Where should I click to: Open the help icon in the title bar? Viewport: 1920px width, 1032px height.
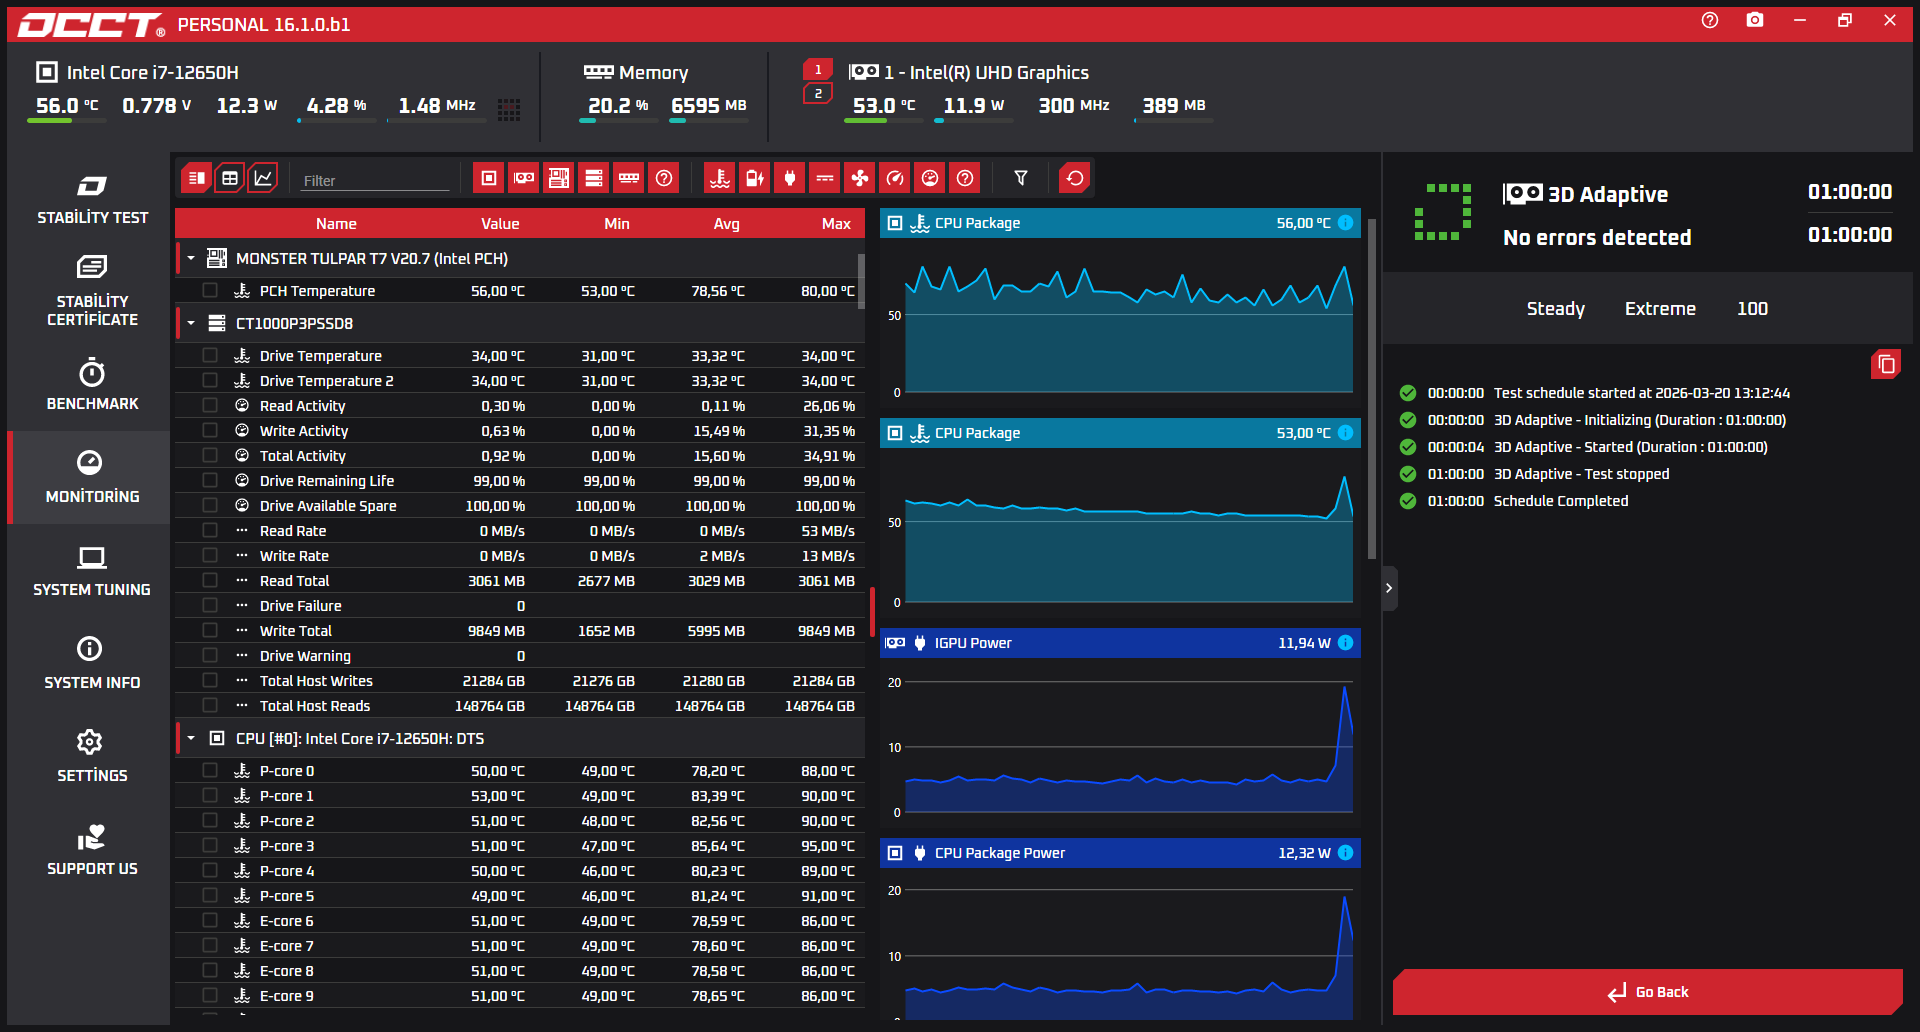click(1710, 20)
